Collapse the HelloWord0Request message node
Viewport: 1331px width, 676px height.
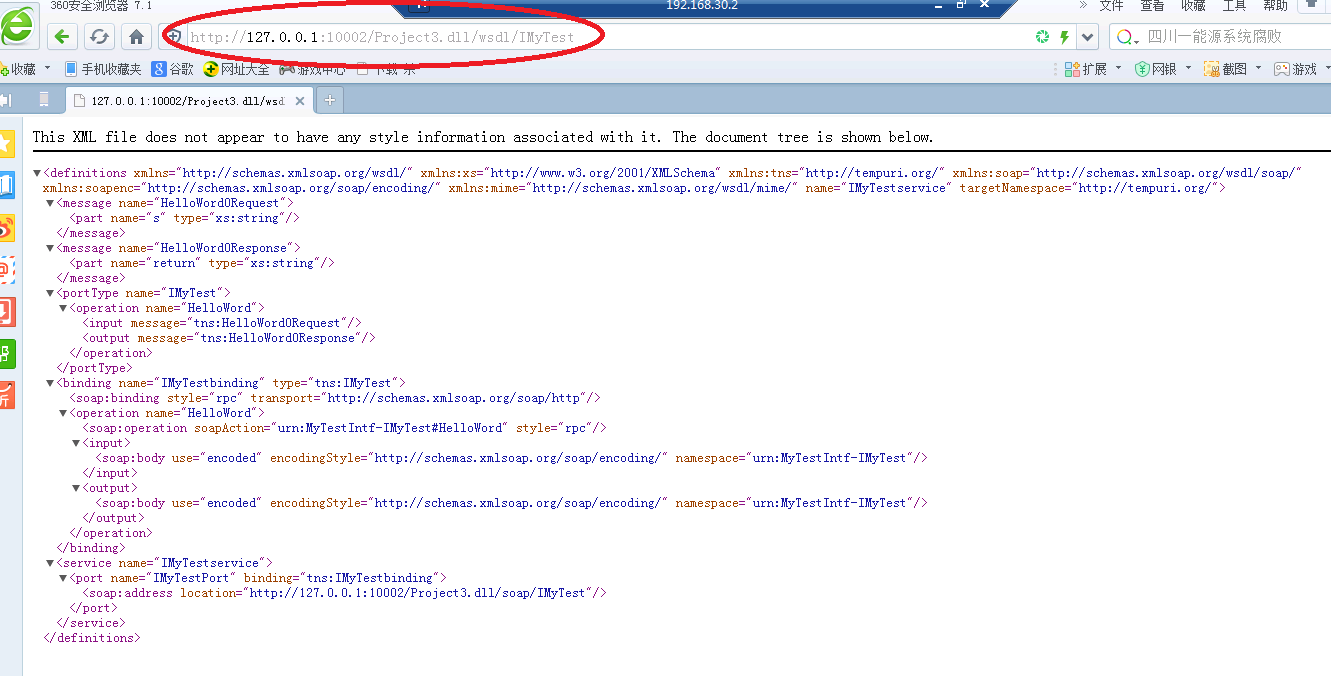pyautogui.click(x=50, y=203)
